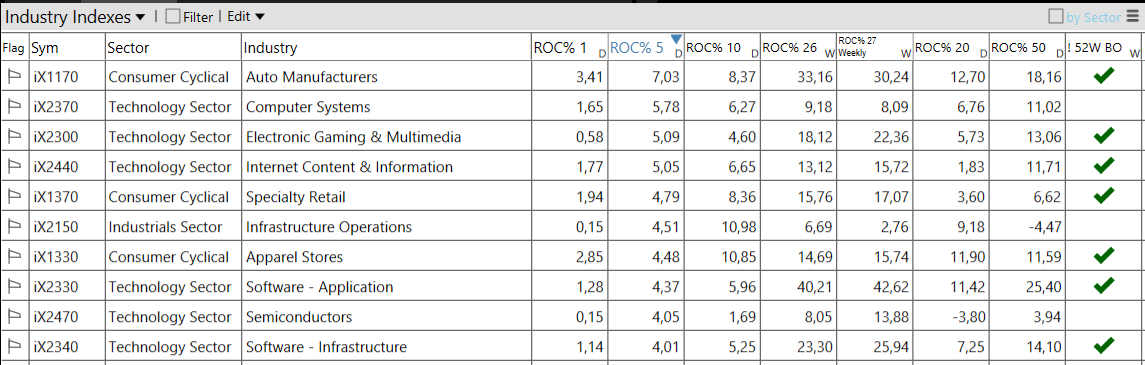Click the green checkmark for Software - Infrastructure
This screenshot has width=1145, height=365.
click(1103, 345)
